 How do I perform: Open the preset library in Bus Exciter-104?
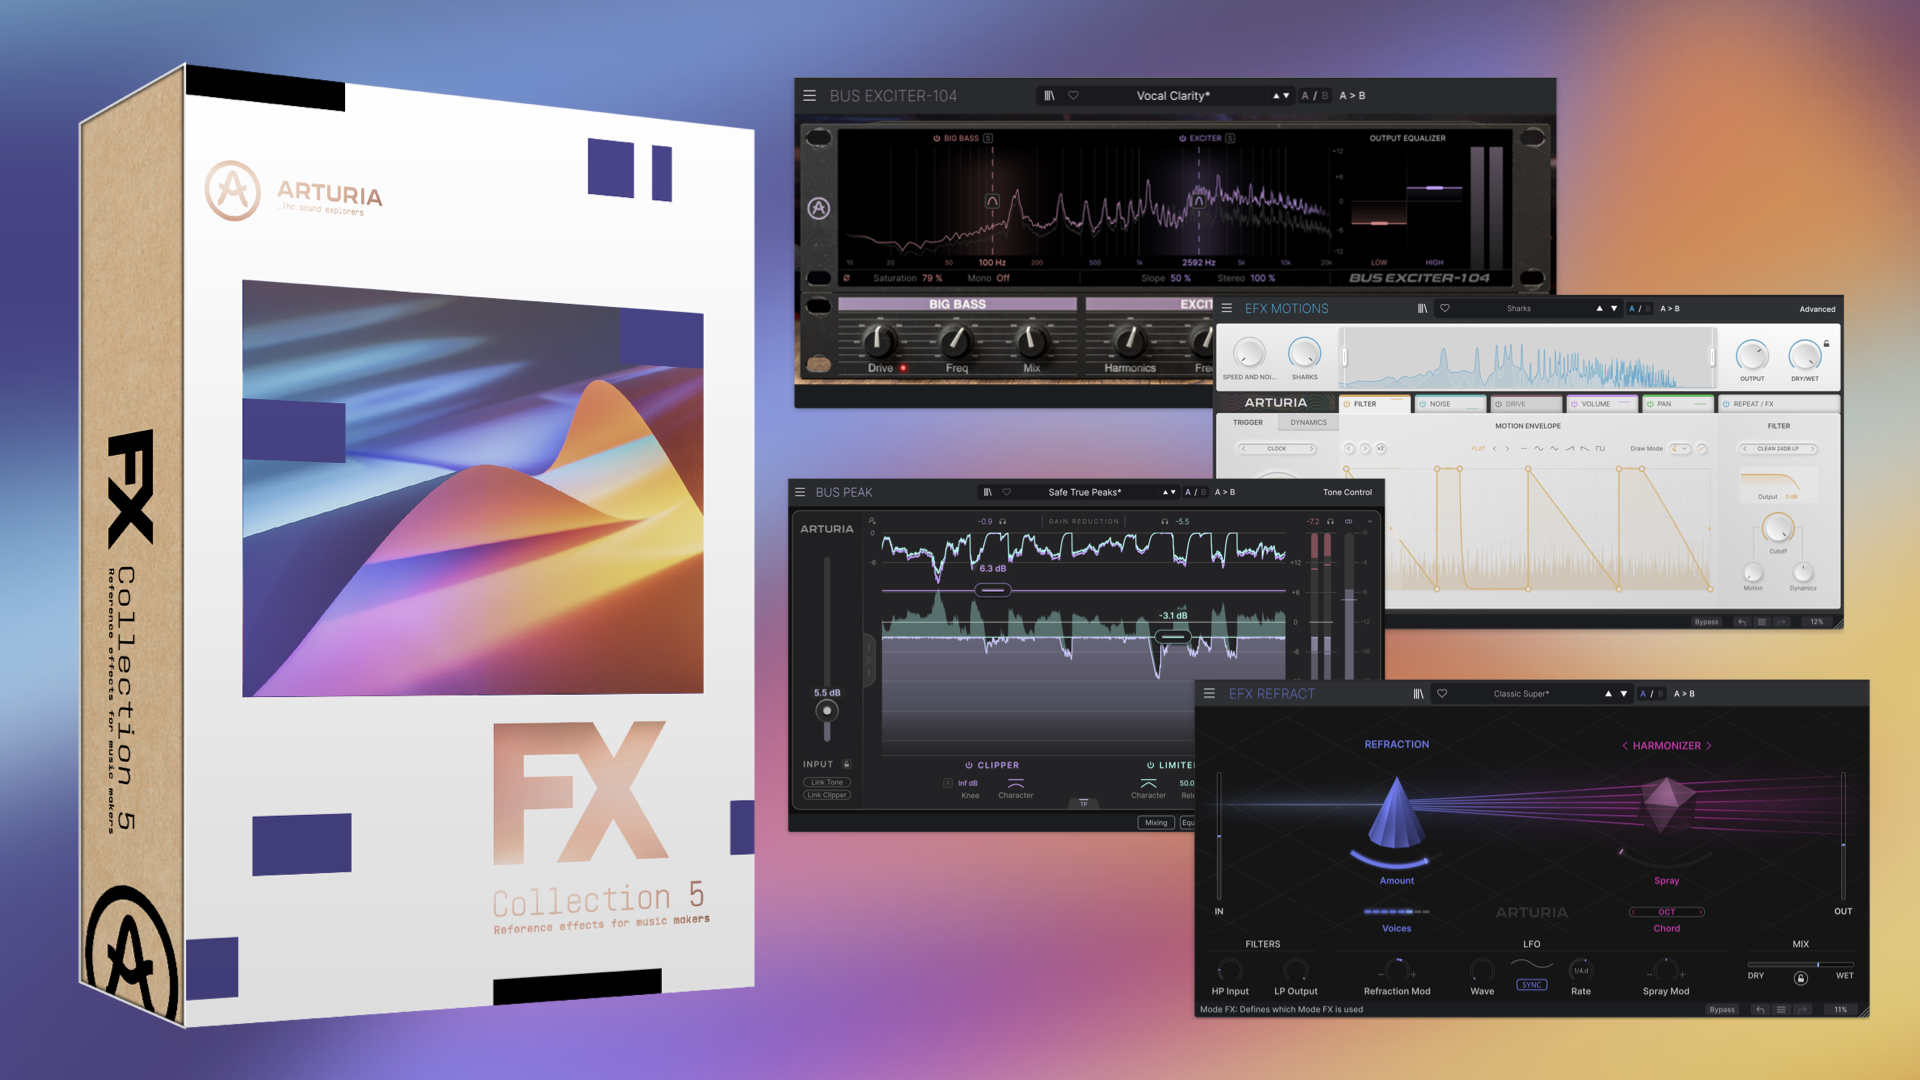[x=1049, y=96]
